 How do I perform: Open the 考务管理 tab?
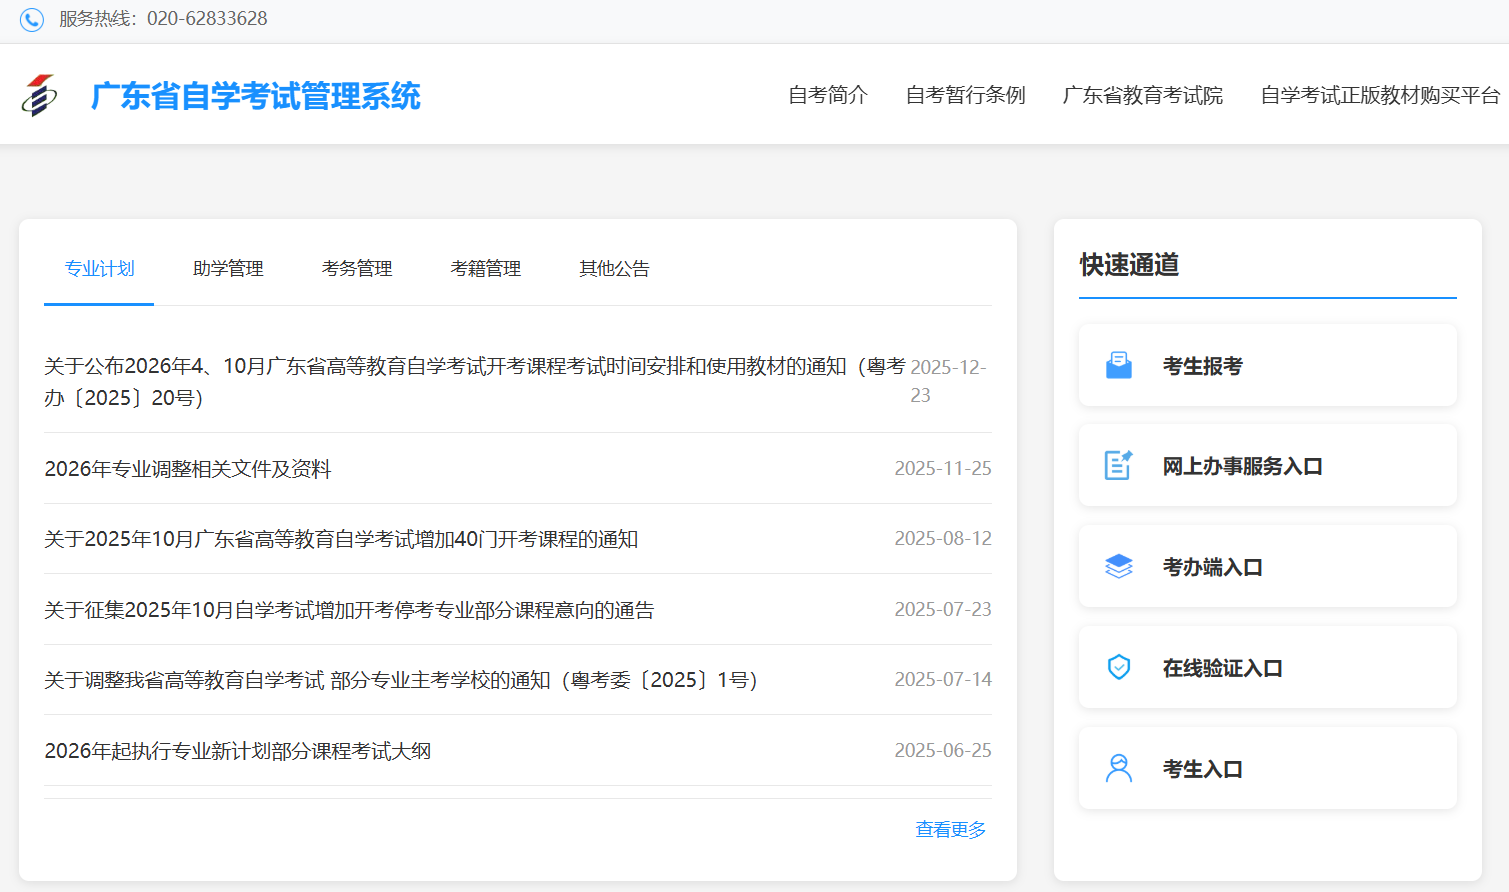click(x=356, y=268)
